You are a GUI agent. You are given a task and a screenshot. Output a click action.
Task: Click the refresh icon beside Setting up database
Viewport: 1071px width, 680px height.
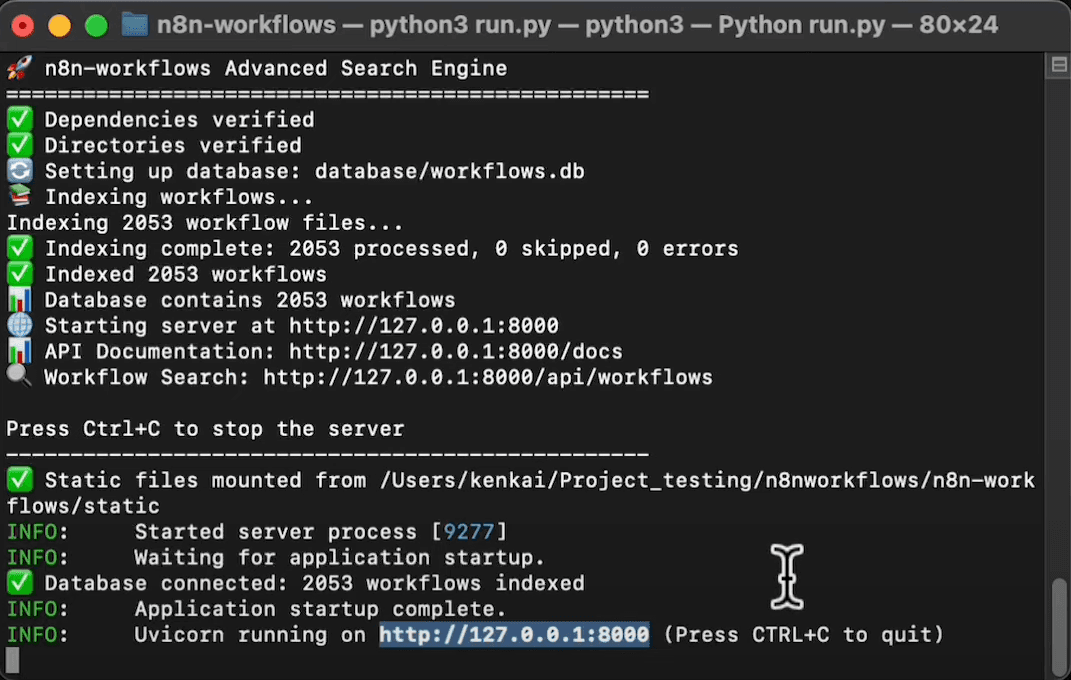[20, 171]
